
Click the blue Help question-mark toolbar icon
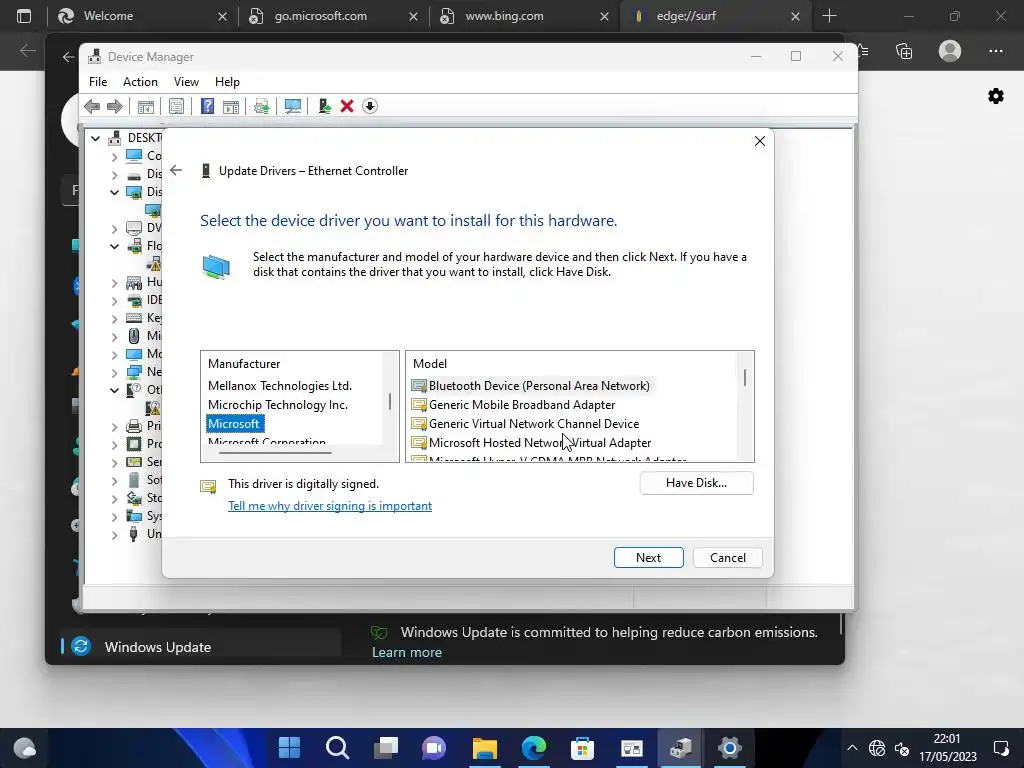tap(207, 106)
